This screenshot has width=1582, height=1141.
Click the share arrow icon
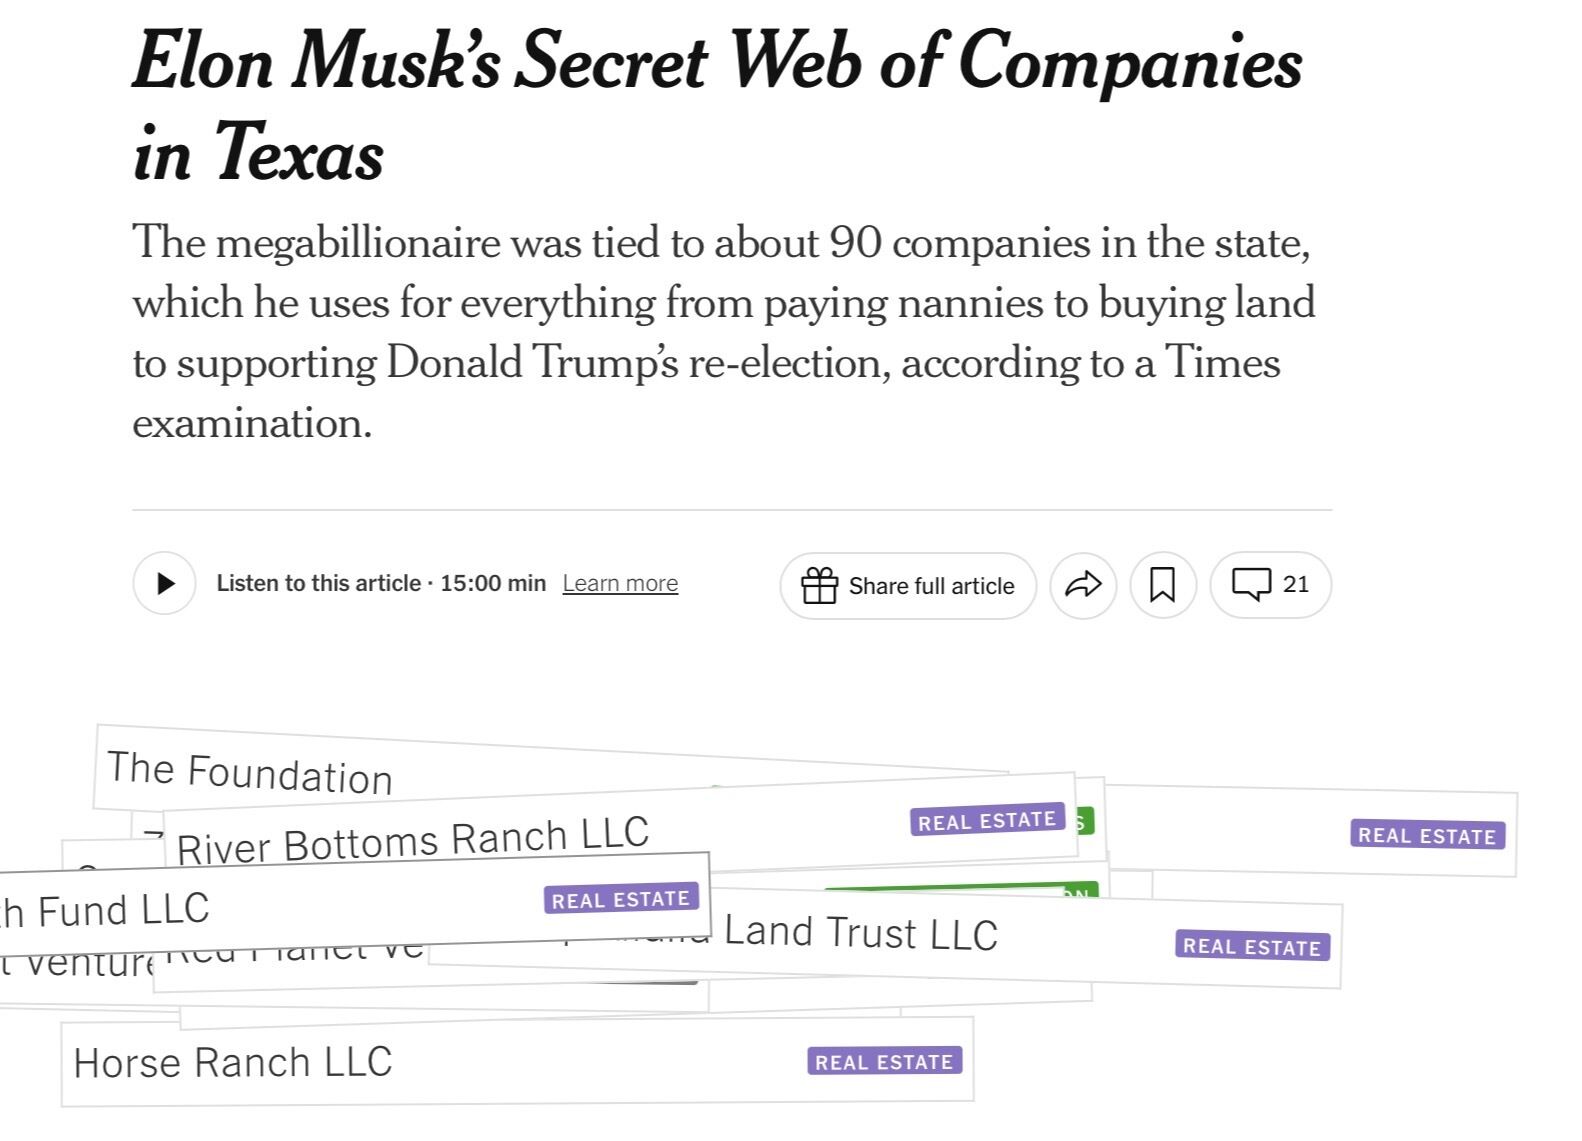pyautogui.click(x=1083, y=584)
